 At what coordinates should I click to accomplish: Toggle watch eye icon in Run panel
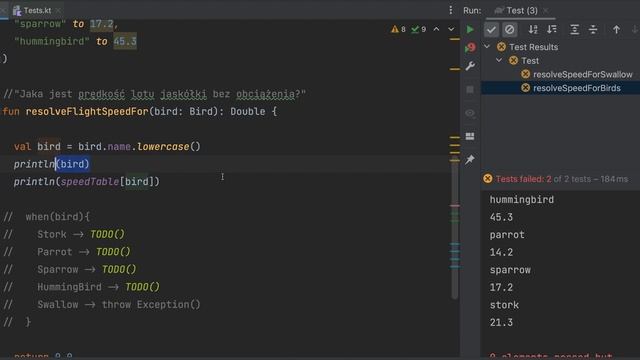point(470,113)
